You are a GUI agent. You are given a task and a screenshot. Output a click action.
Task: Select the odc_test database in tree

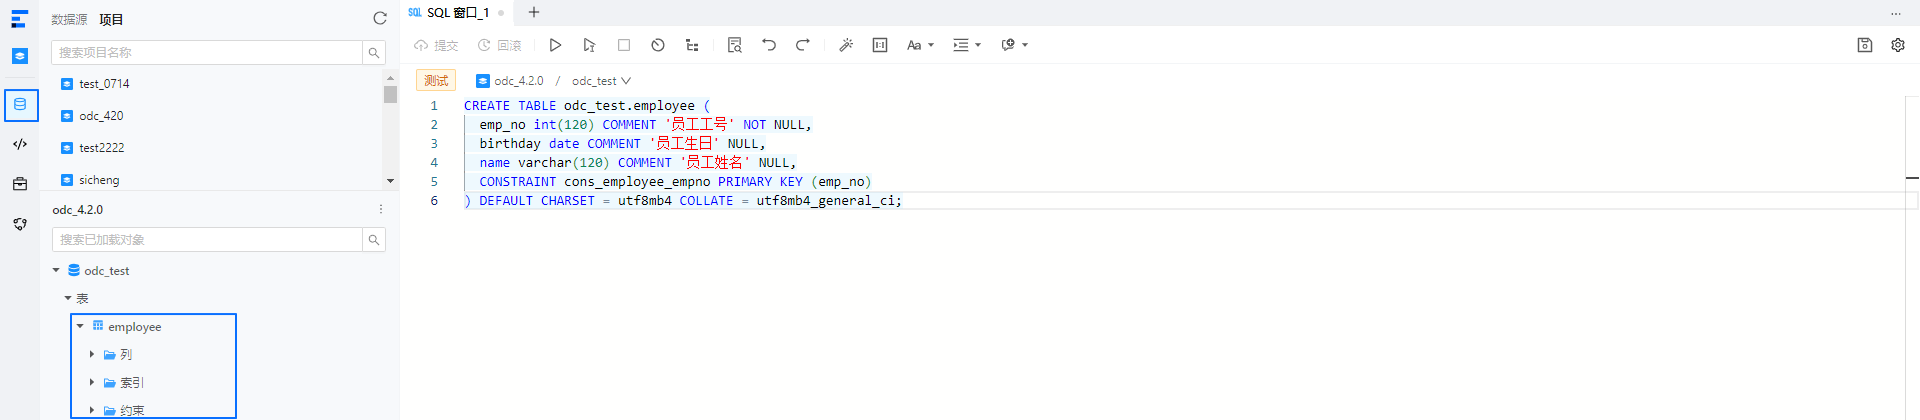[x=106, y=271]
